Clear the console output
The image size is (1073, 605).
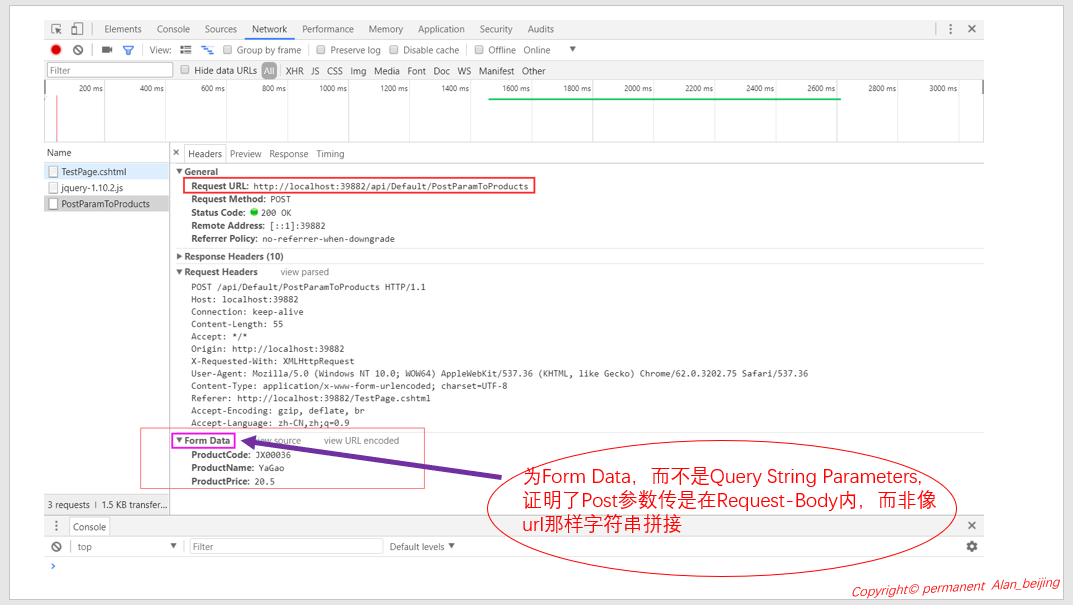[x=56, y=546]
